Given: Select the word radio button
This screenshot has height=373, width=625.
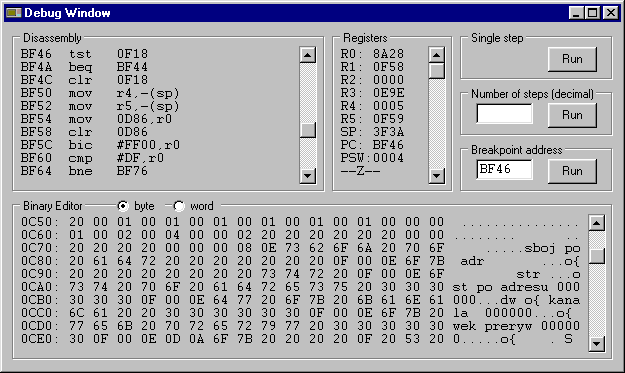Looking at the screenshot, I should (x=179, y=206).
